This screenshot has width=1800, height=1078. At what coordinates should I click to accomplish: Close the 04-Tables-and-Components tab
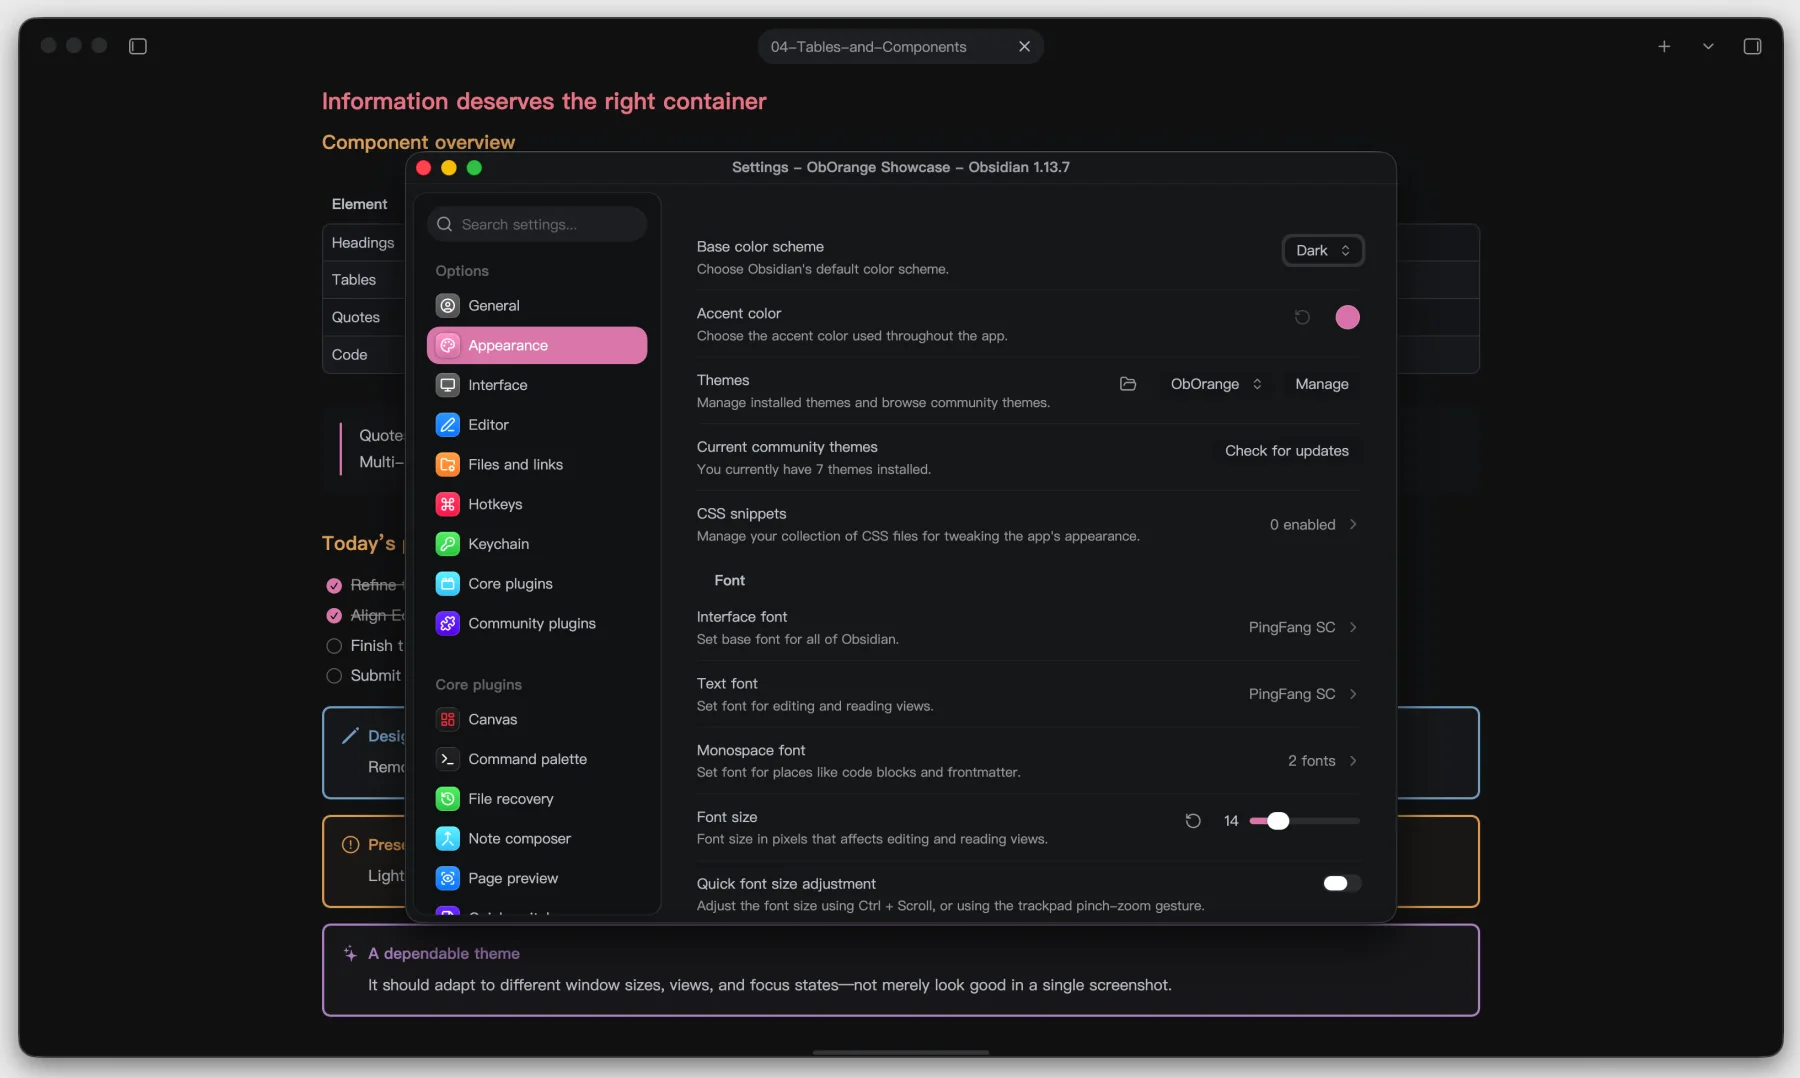tap(1024, 46)
